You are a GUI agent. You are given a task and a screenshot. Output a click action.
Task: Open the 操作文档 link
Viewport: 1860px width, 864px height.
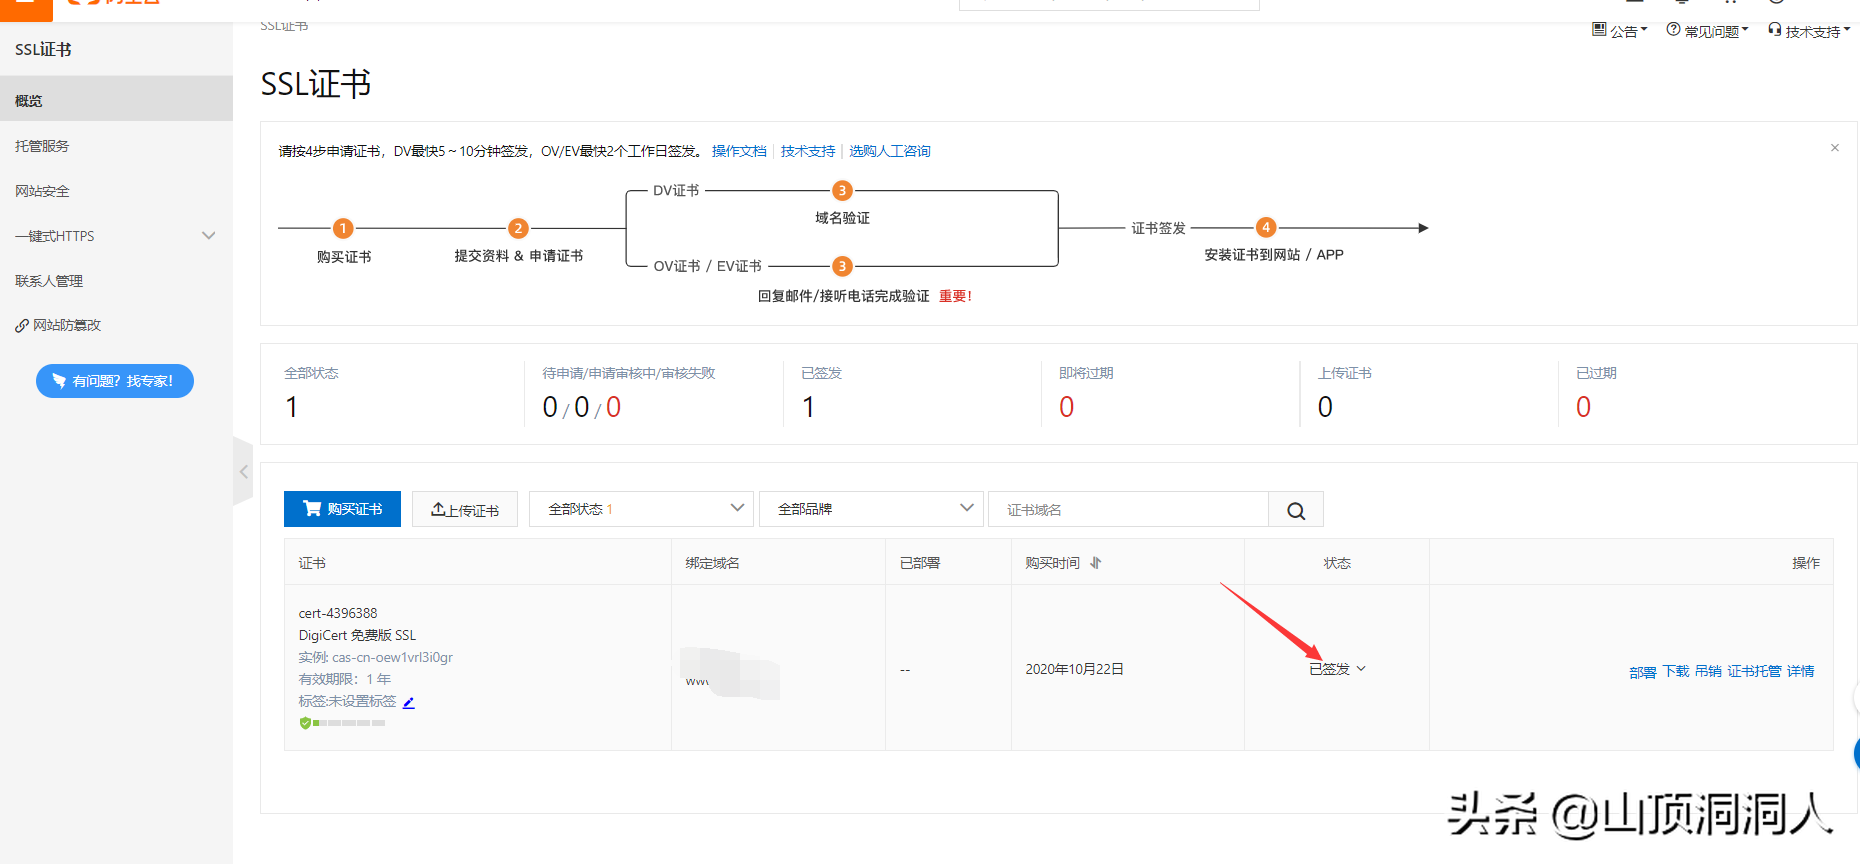pyautogui.click(x=739, y=151)
